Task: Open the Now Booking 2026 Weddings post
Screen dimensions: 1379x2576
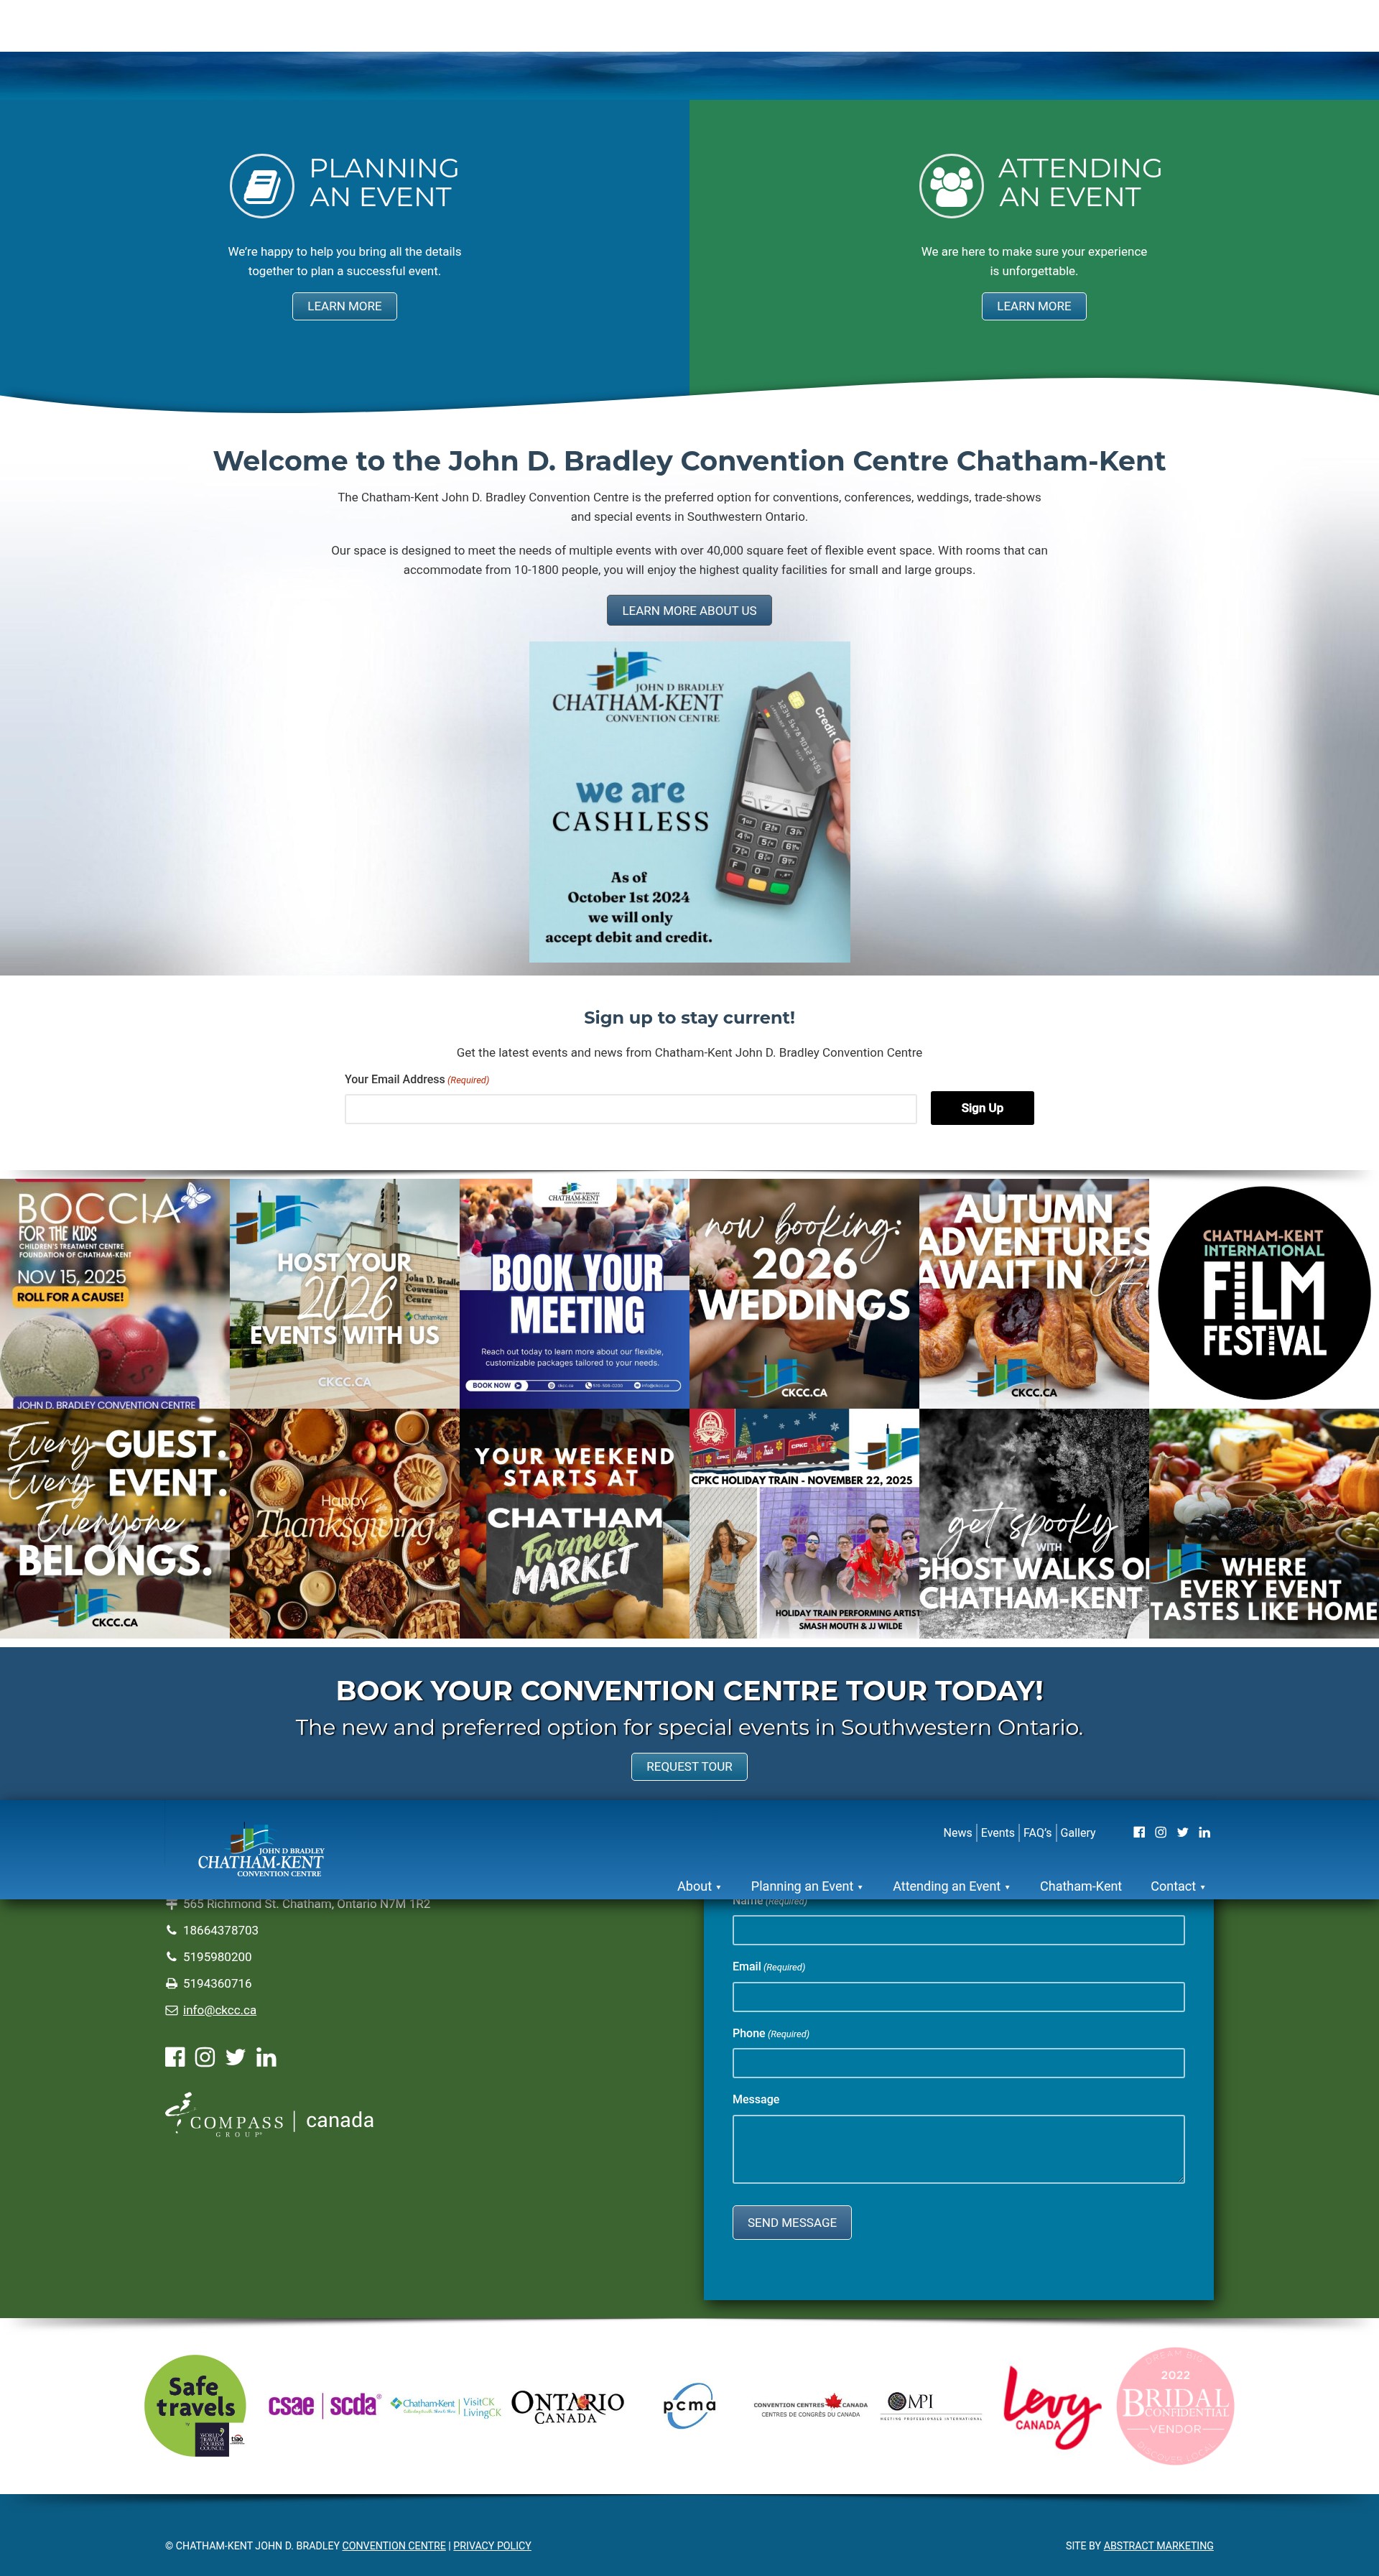Action: (804, 1293)
